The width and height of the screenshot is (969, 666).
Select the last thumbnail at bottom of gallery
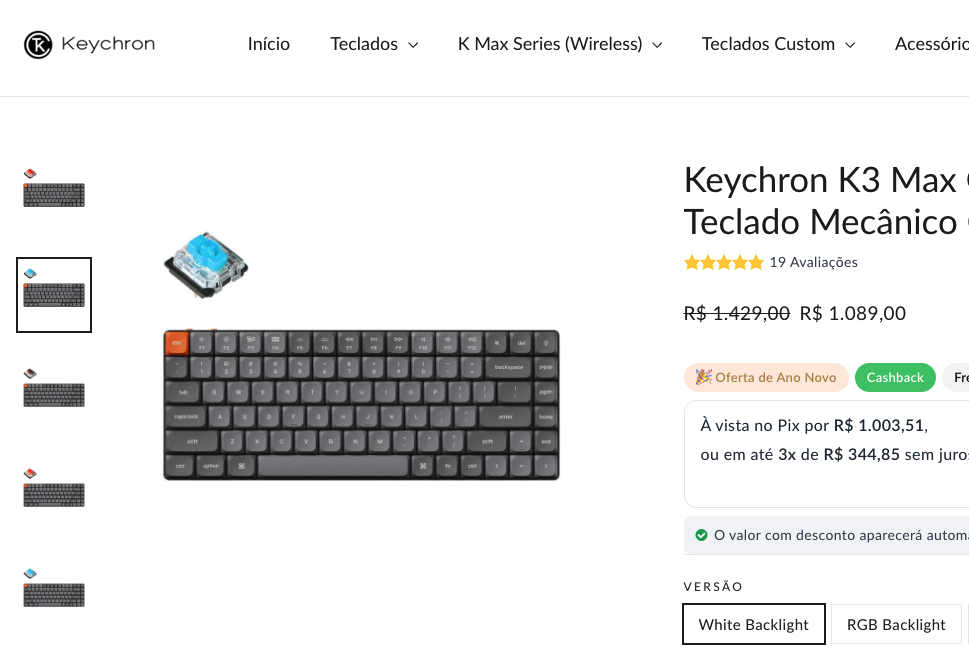54,589
